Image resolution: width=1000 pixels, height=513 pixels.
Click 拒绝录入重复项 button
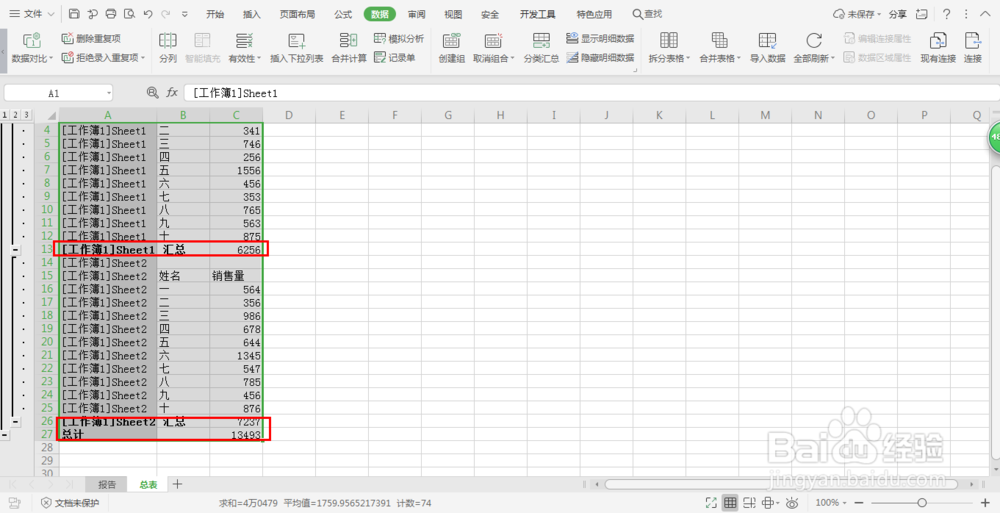click(103, 57)
